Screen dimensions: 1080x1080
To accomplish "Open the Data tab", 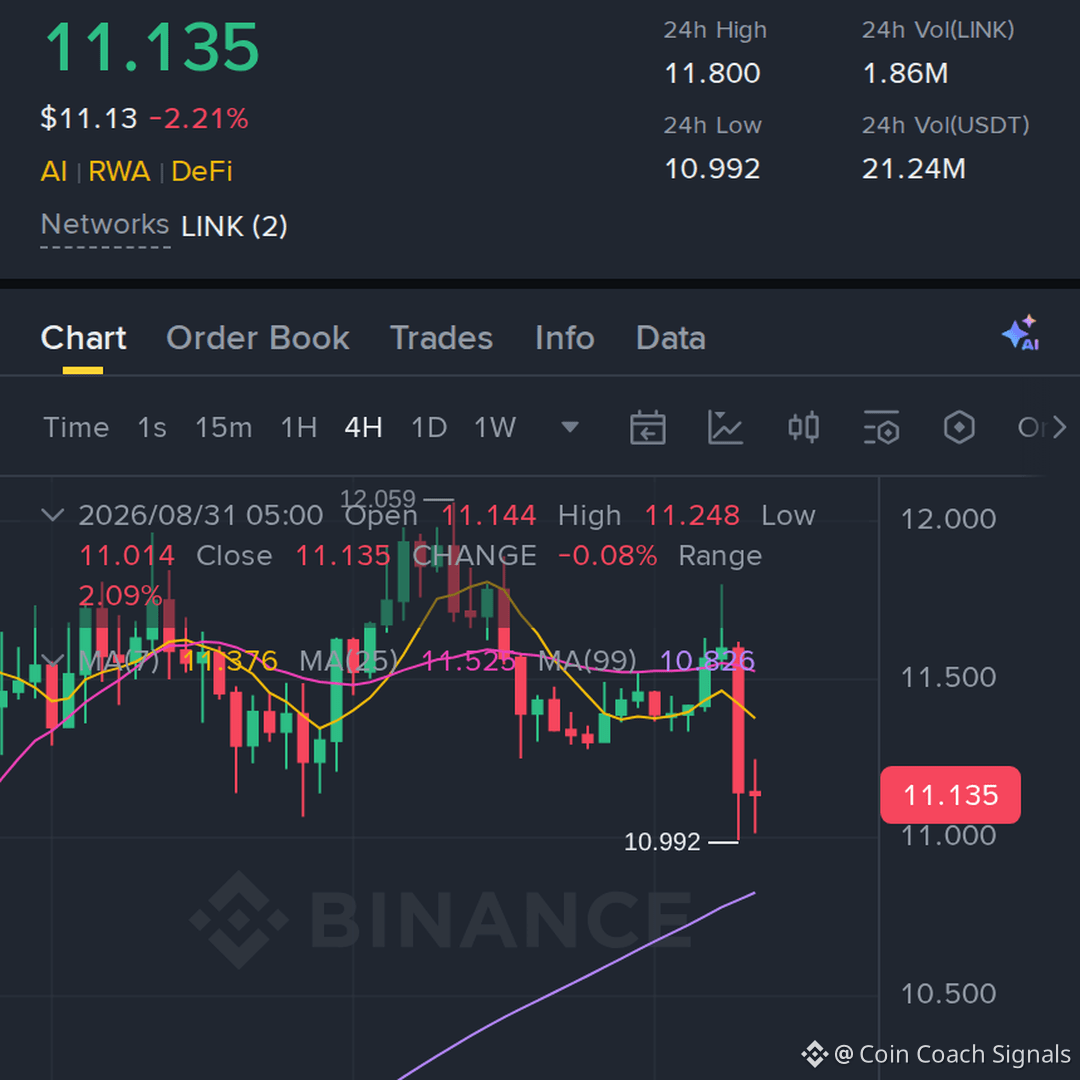I will tap(671, 338).
